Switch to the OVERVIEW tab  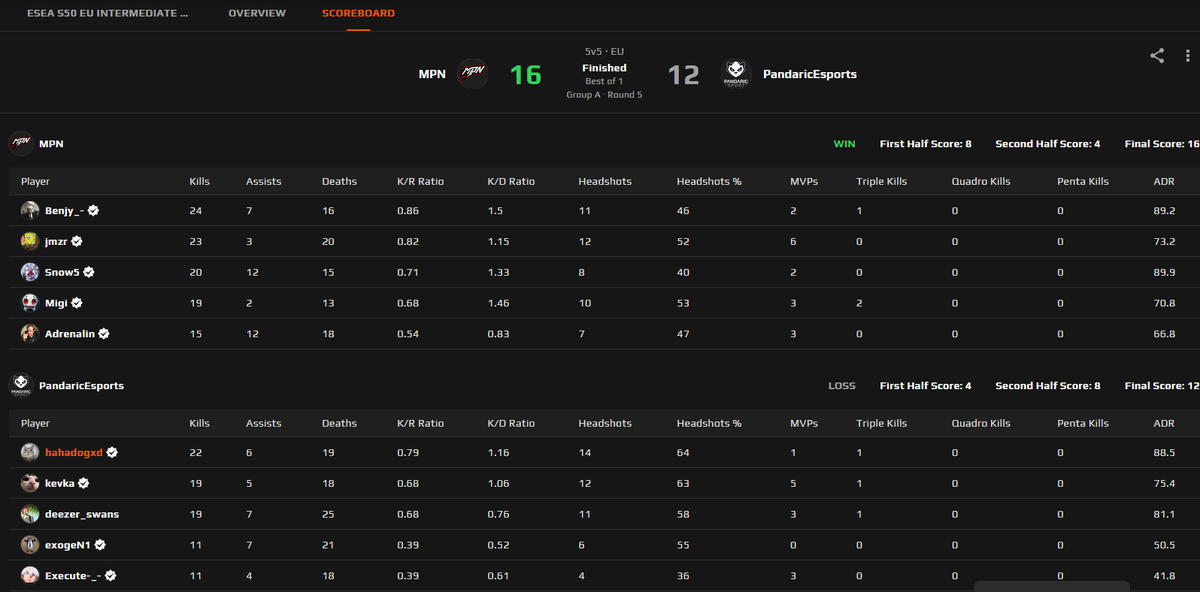(257, 13)
